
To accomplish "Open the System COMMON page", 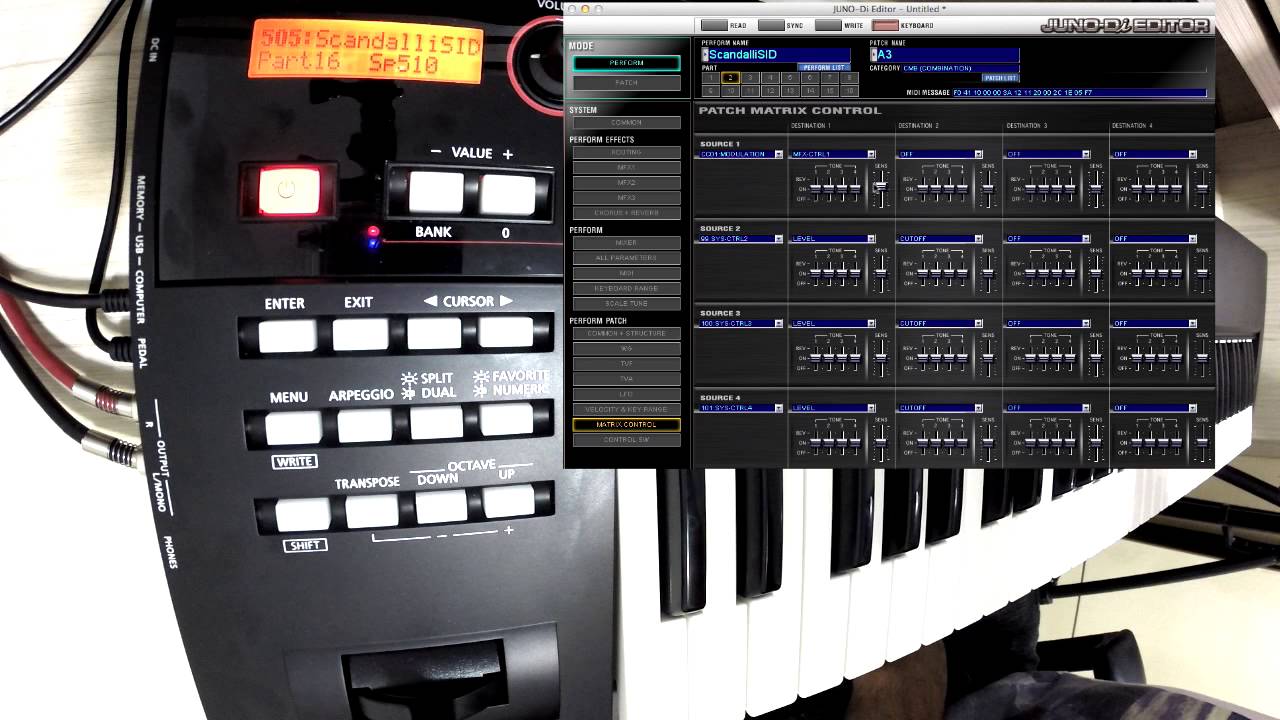I will pos(626,122).
